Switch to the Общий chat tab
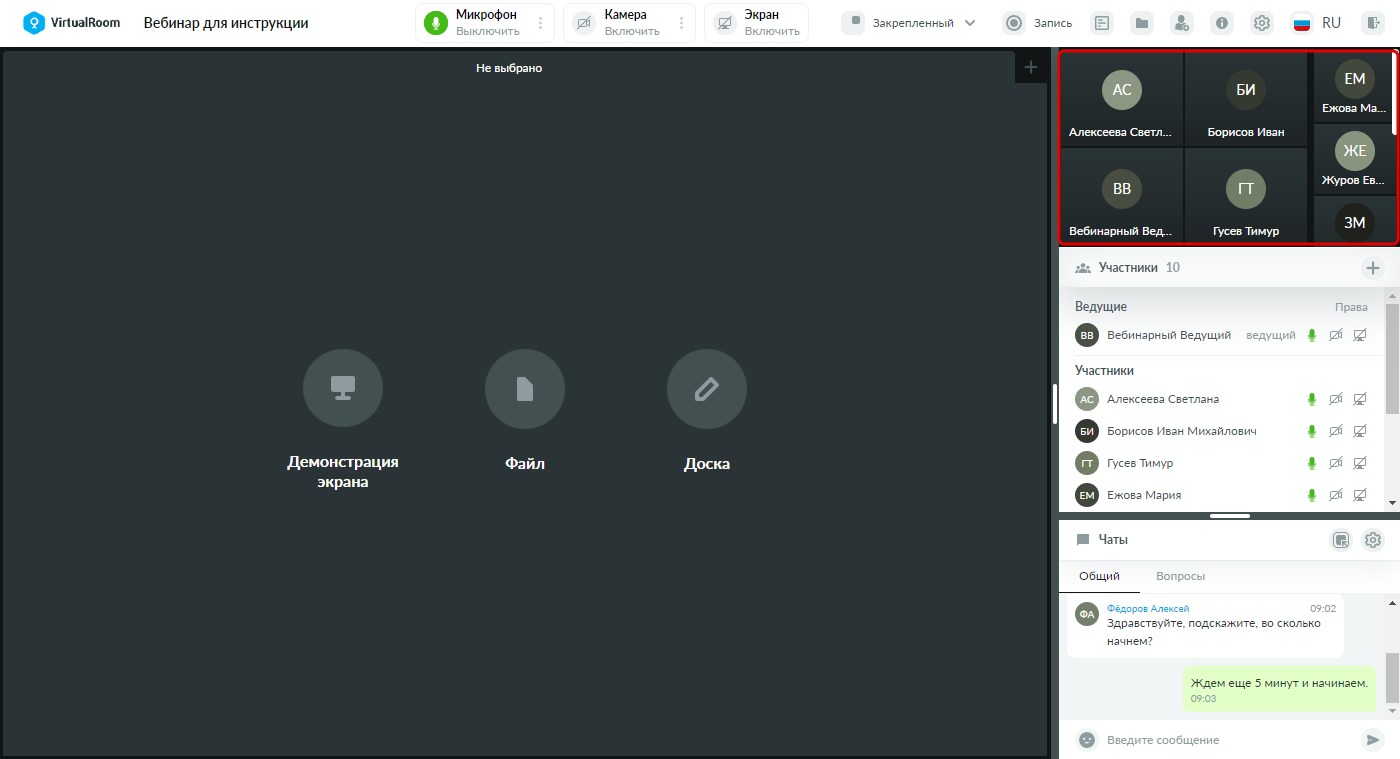 1099,576
